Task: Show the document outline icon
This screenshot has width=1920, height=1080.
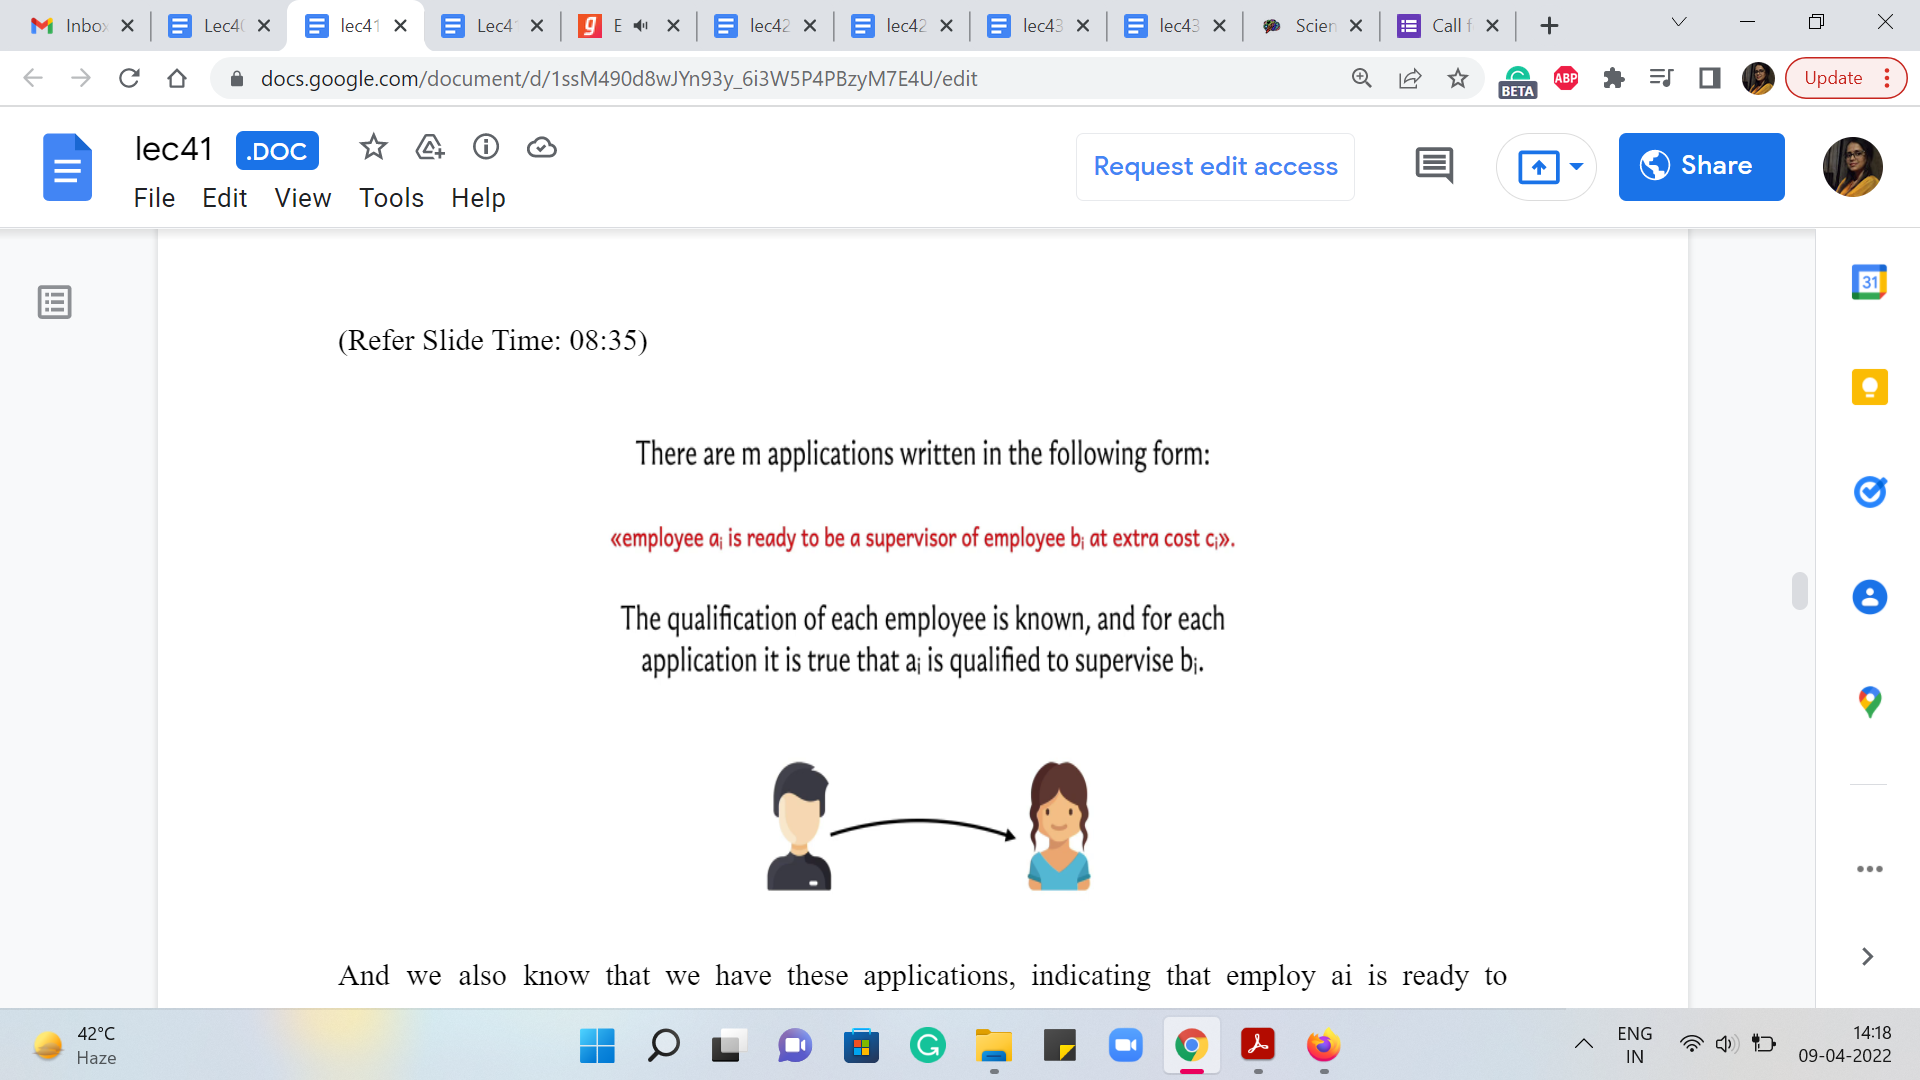Action: pos(54,302)
